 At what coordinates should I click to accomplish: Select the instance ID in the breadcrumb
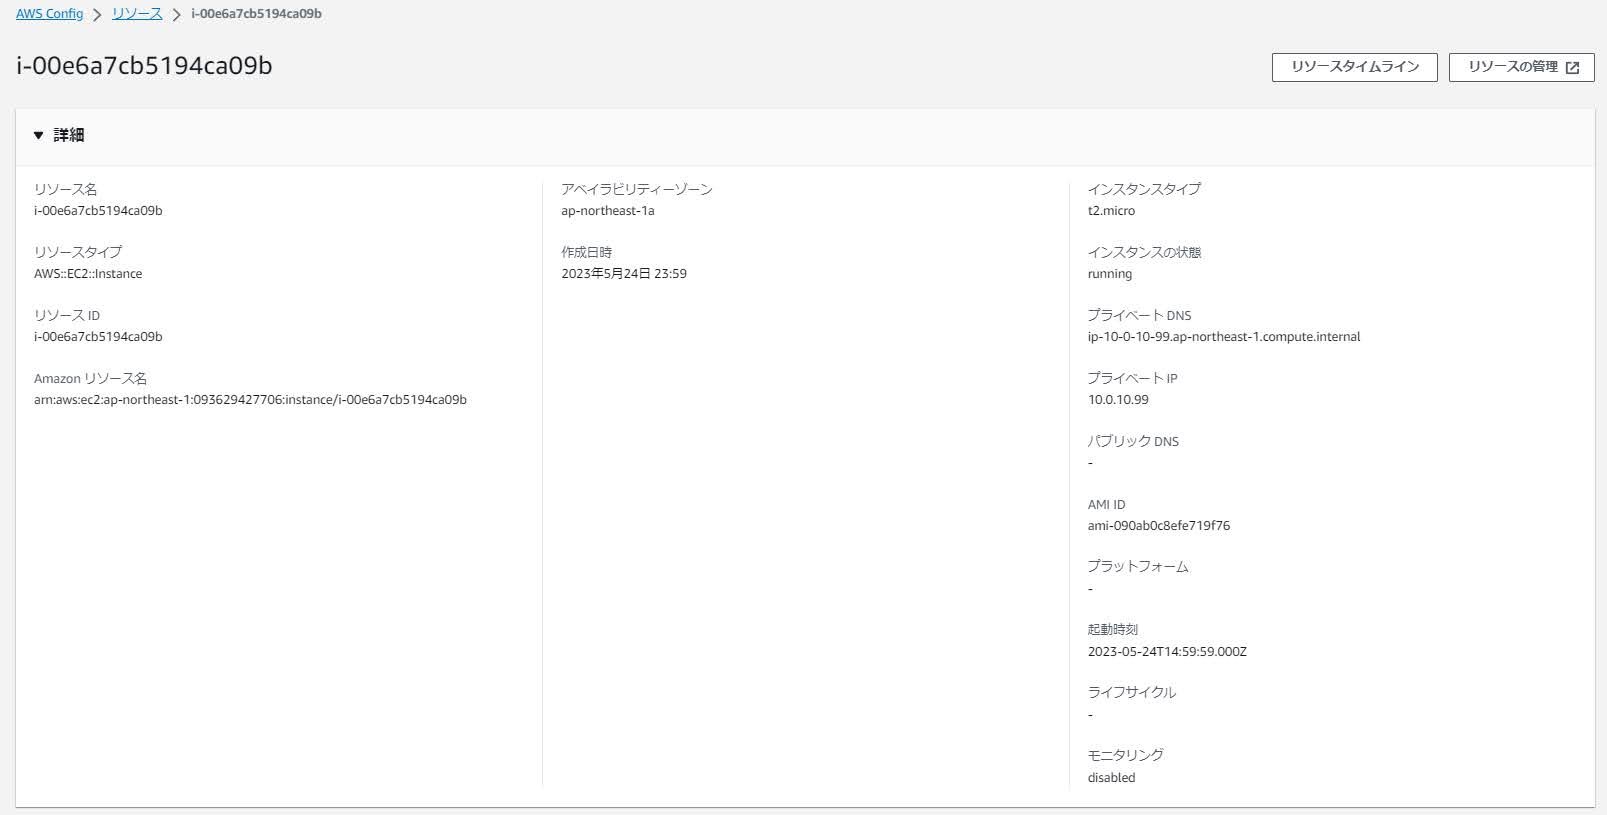click(x=256, y=14)
